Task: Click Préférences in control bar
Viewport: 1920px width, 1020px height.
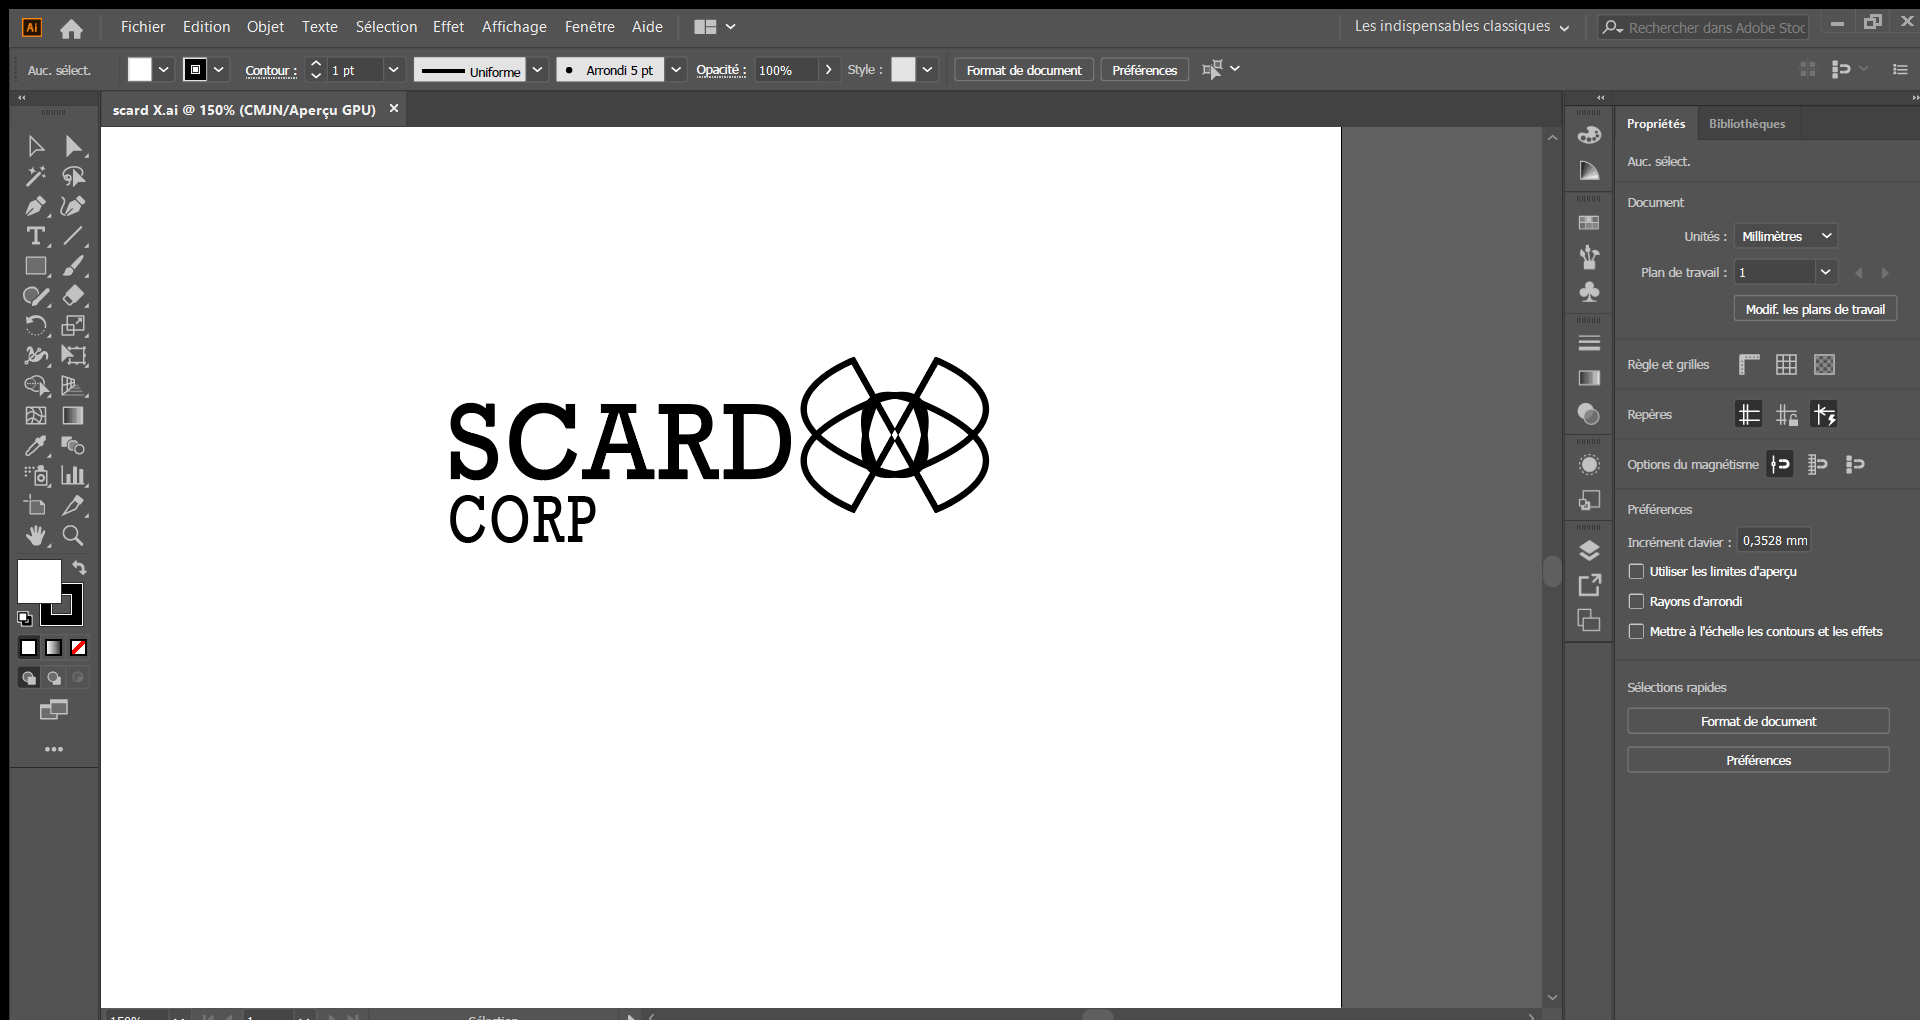Action: (x=1144, y=70)
